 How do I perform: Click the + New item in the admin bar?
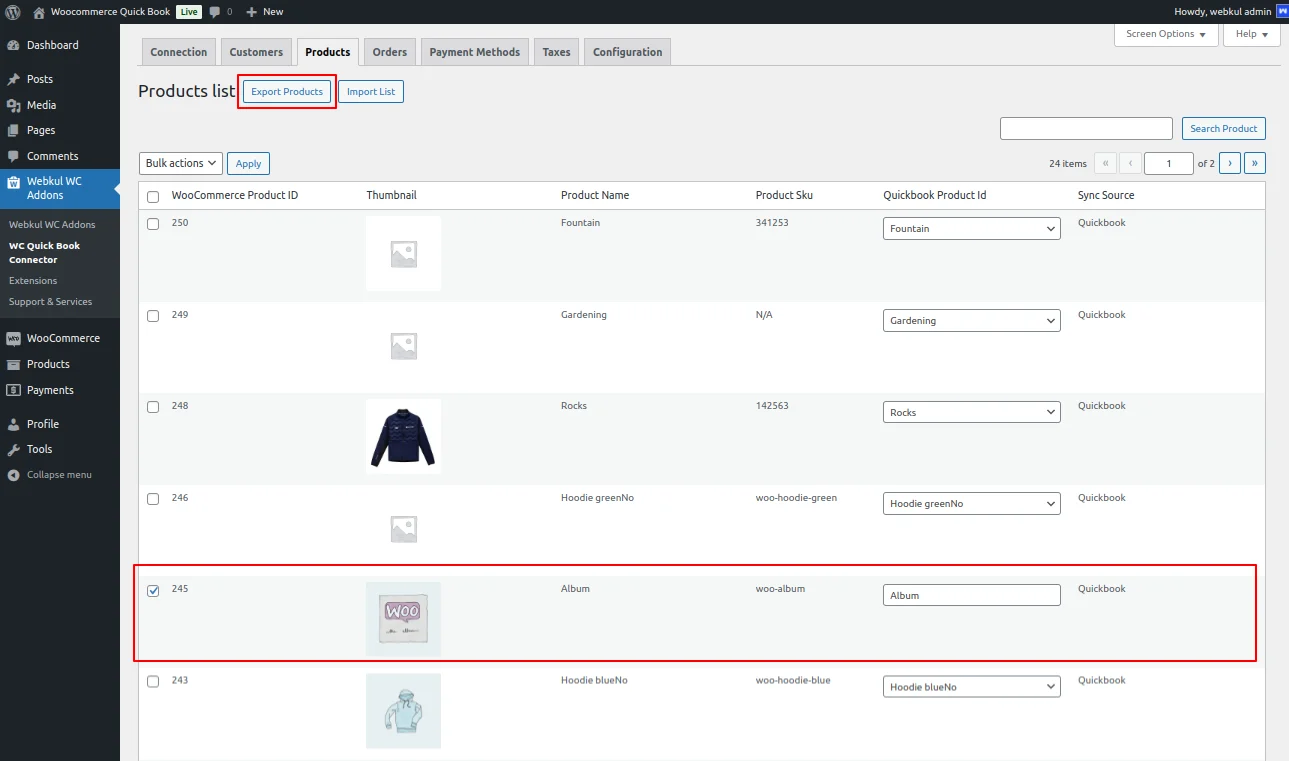point(264,12)
